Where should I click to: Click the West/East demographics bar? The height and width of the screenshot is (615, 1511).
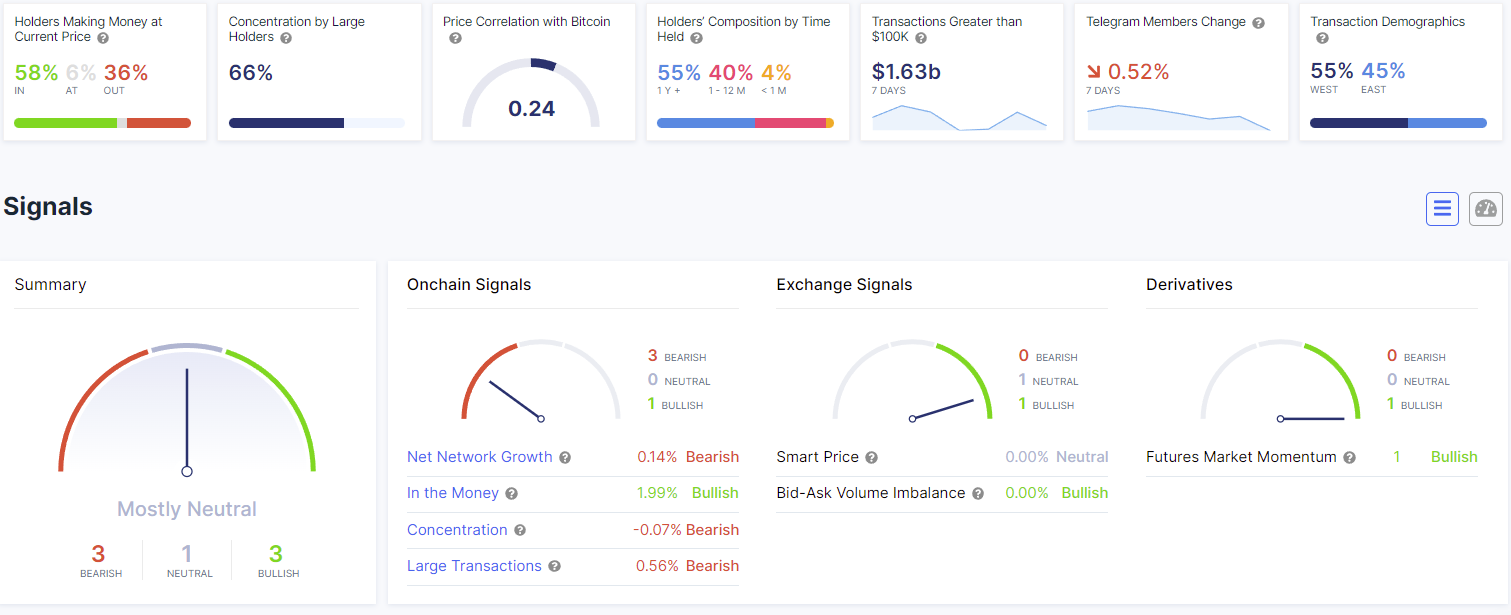(1398, 123)
